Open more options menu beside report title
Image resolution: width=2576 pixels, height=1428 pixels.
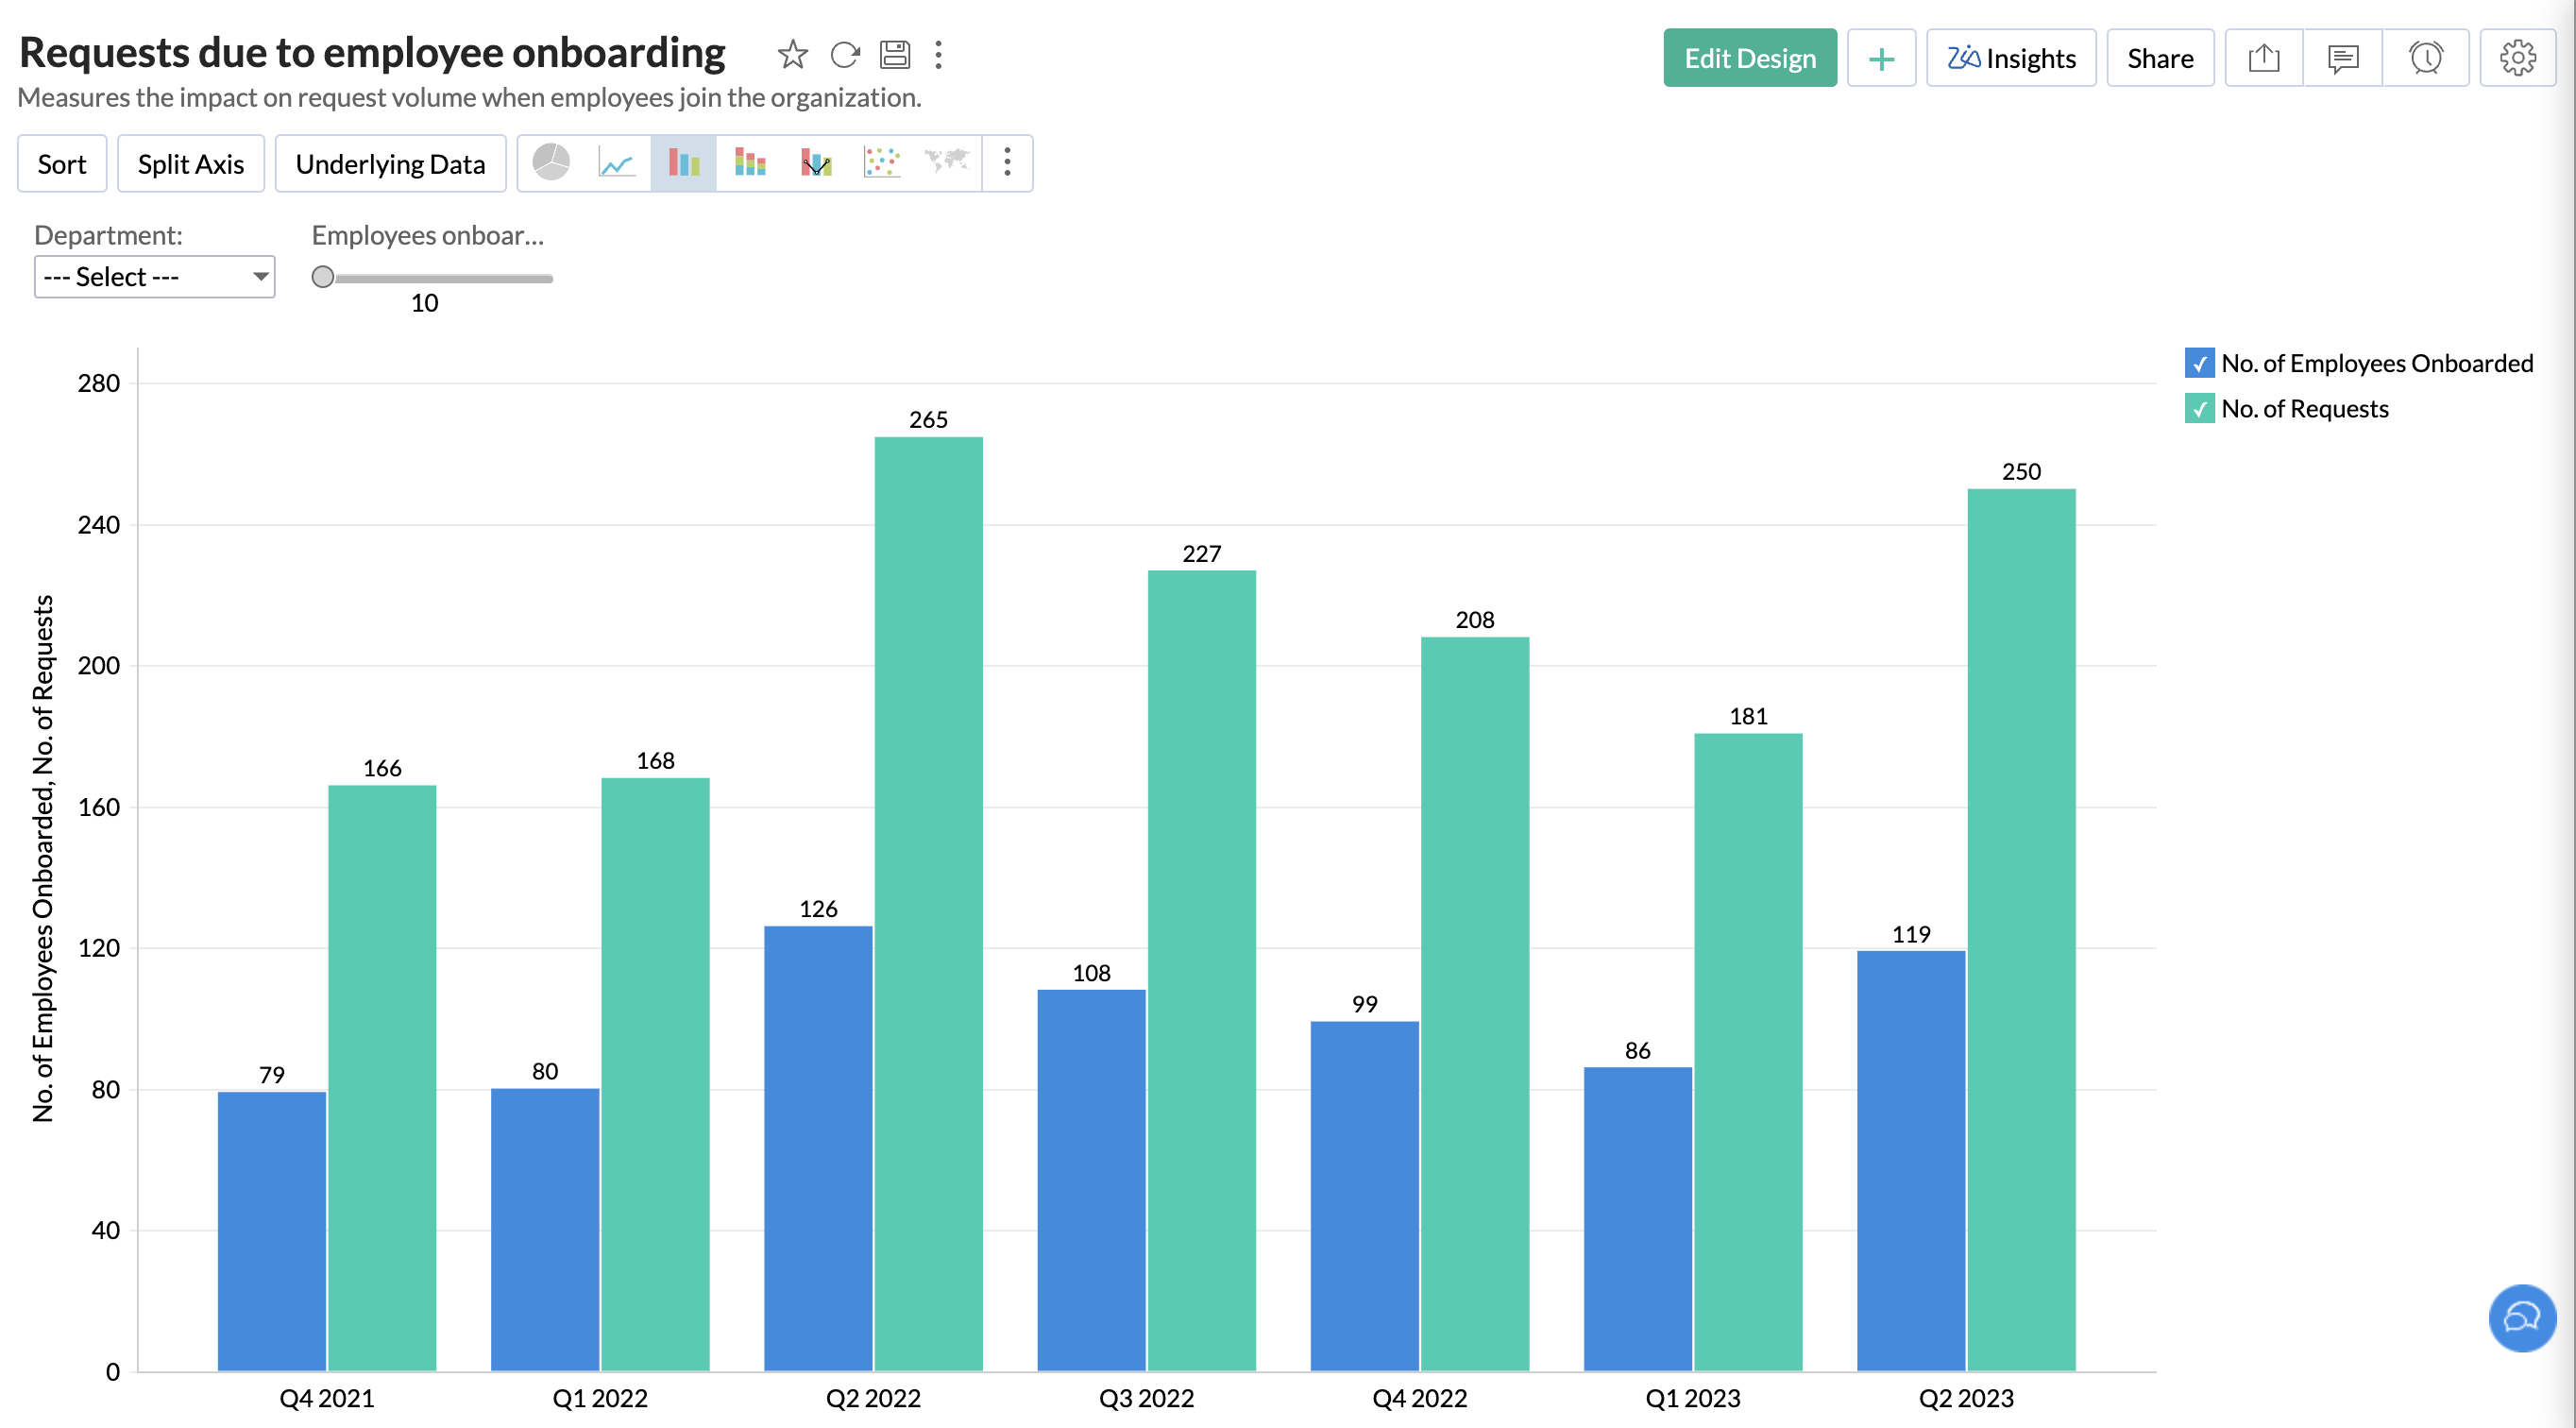pyautogui.click(x=938, y=54)
